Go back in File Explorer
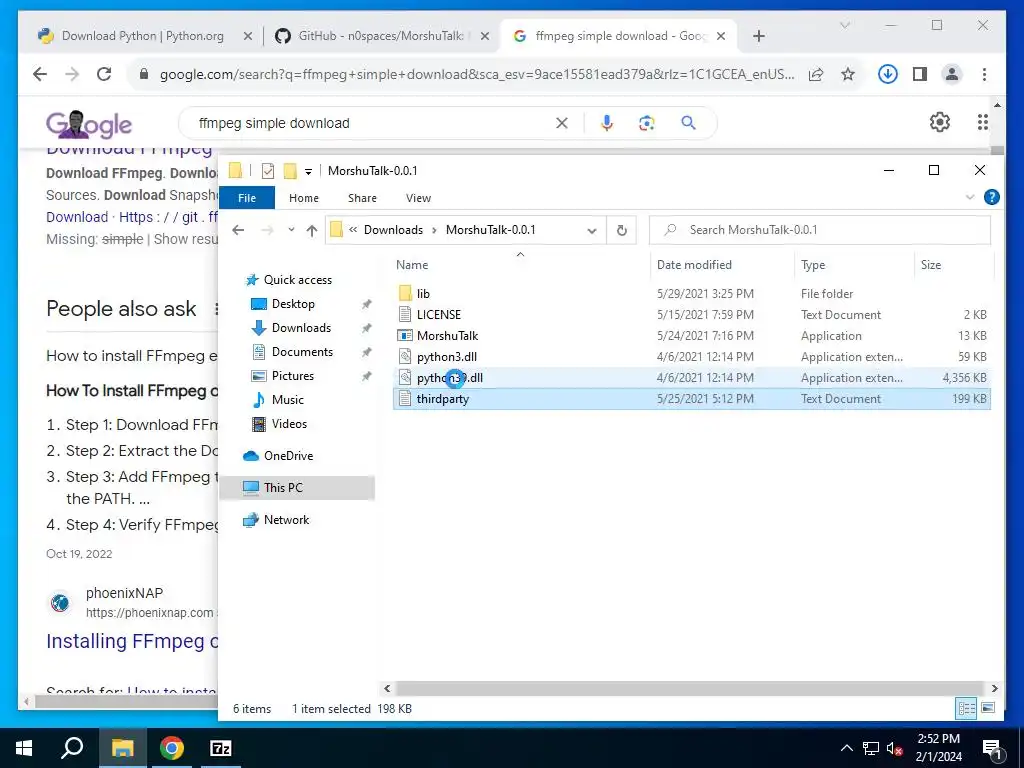 tap(238, 230)
